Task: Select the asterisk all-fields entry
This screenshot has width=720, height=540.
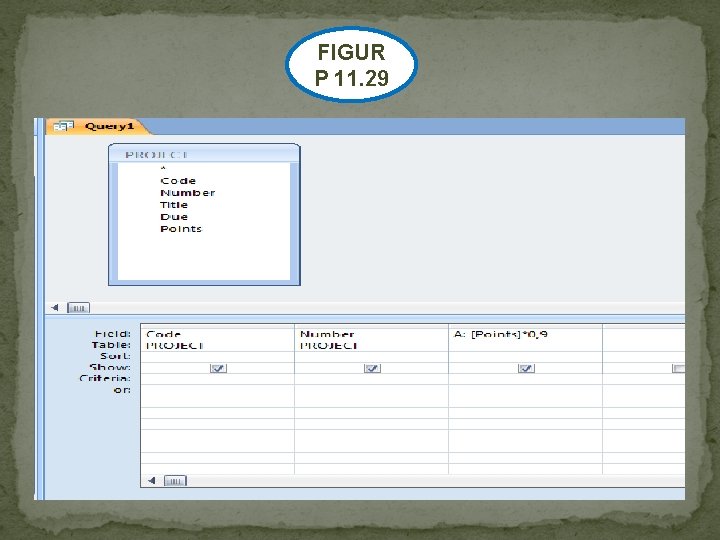Action: [163, 169]
